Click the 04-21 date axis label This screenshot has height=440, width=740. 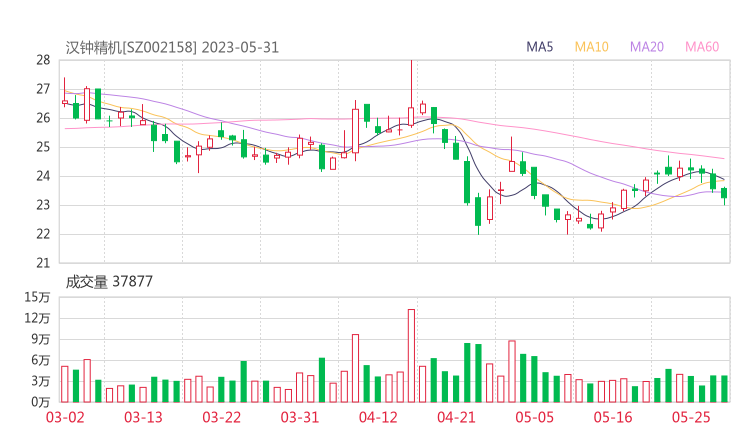tap(456, 417)
